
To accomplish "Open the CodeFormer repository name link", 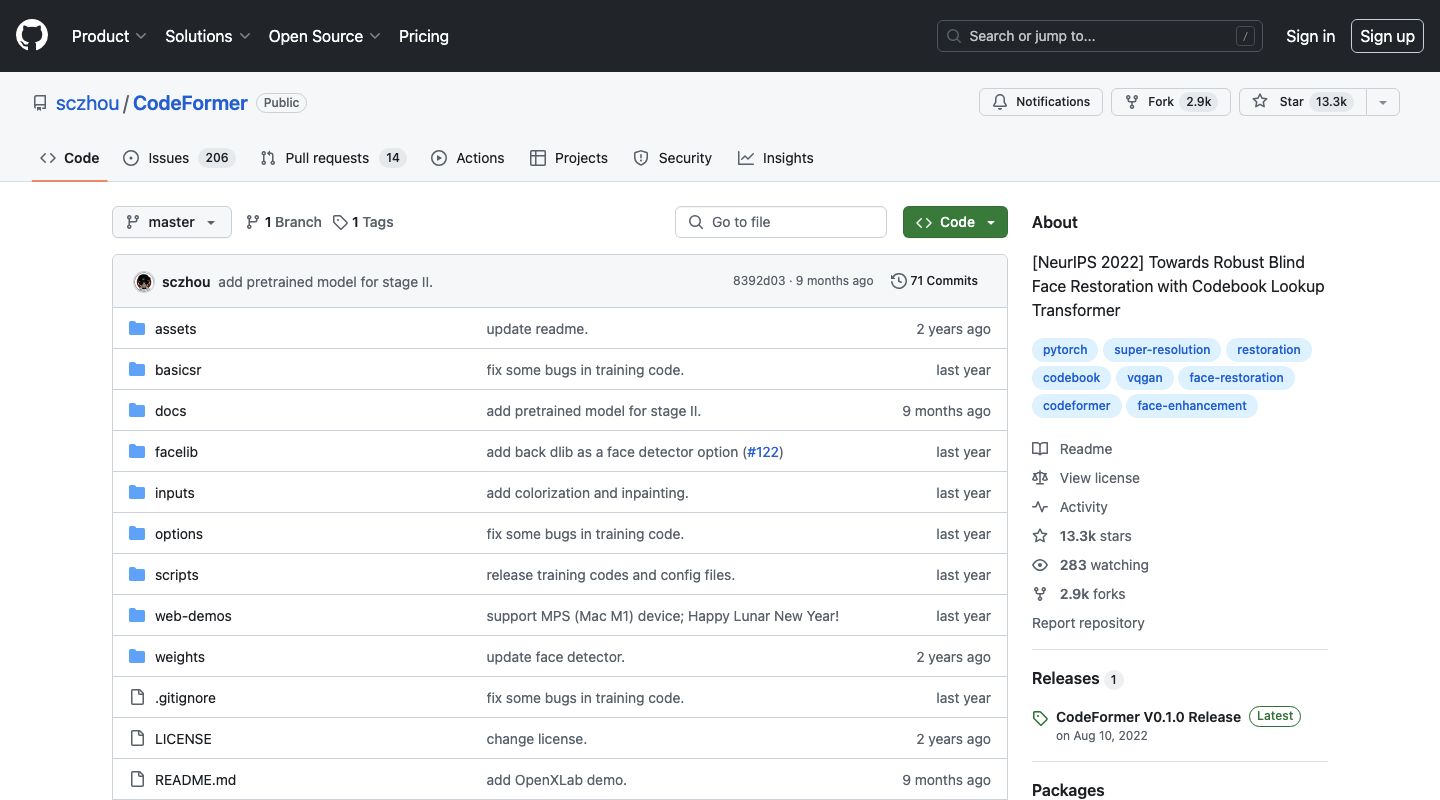I will click(190, 103).
